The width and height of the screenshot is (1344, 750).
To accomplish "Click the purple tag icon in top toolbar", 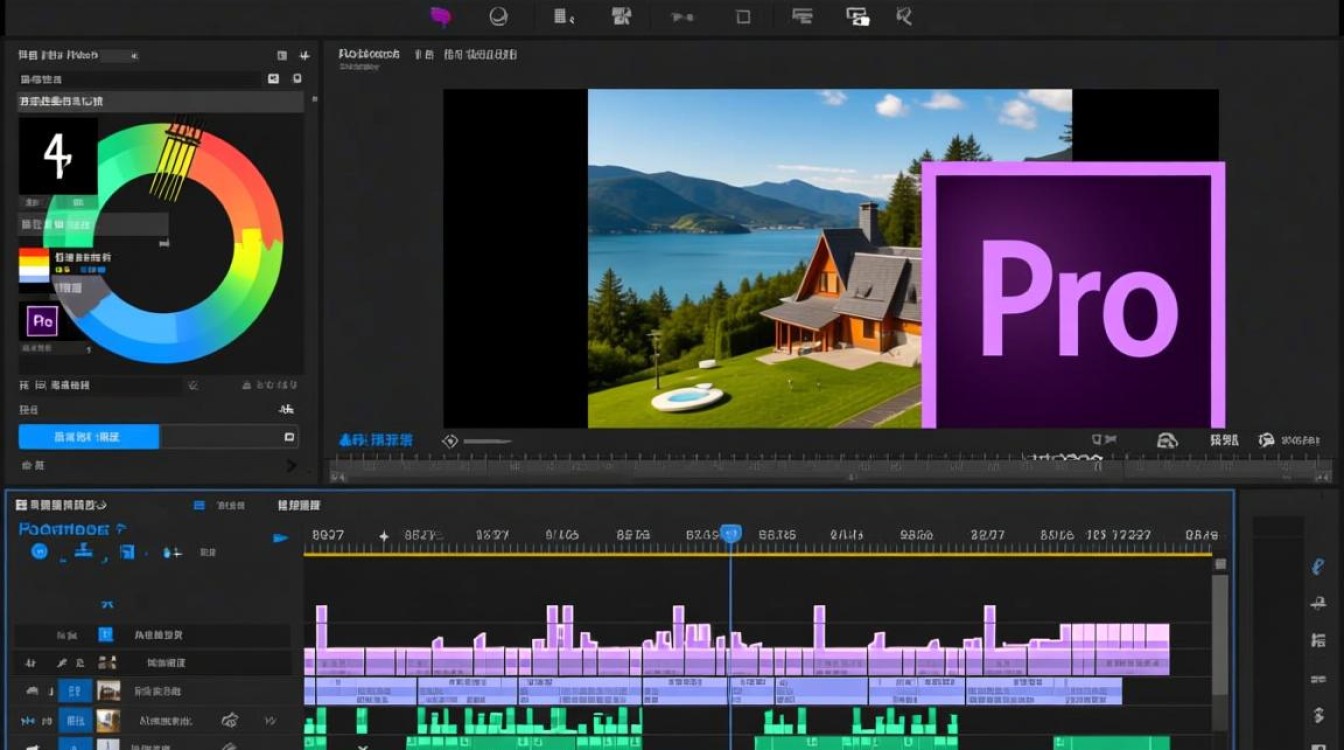I will click(x=440, y=16).
